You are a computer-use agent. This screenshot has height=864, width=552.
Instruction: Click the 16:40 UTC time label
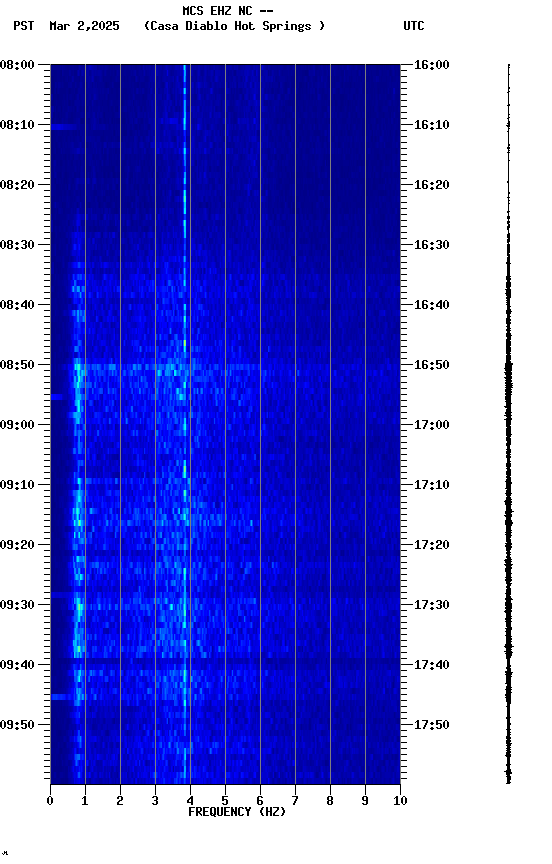click(432, 305)
